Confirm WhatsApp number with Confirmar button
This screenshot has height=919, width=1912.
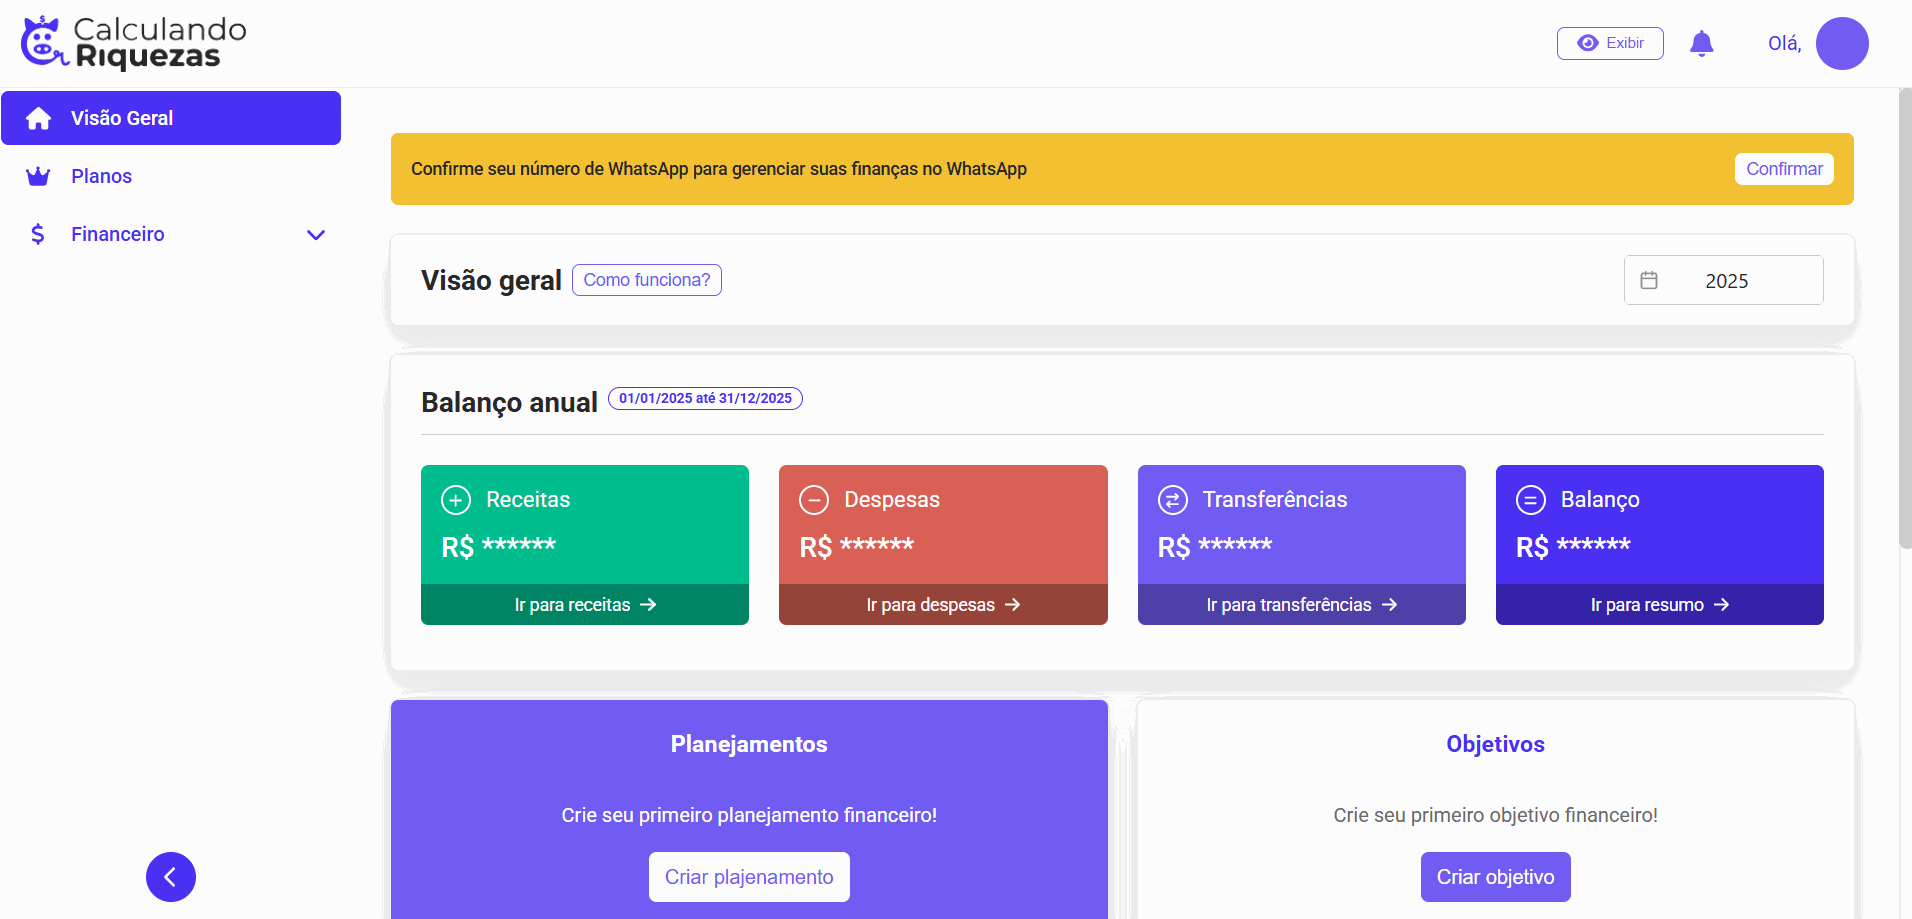(1784, 169)
